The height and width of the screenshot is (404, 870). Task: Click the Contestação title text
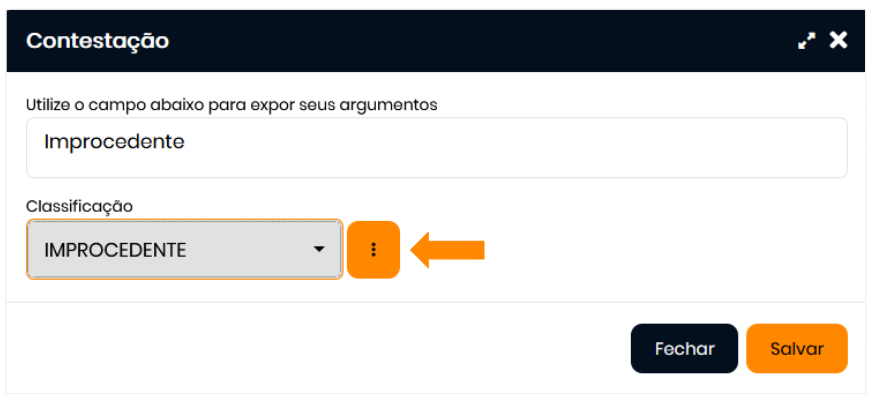[x=97, y=41]
